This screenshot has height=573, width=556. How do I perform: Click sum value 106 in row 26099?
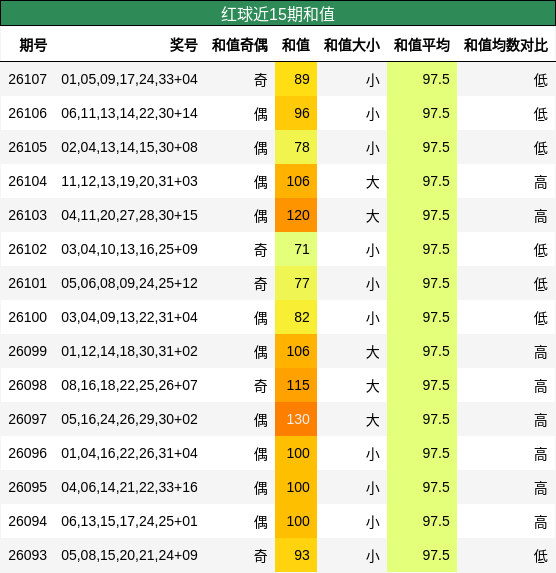point(296,351)
